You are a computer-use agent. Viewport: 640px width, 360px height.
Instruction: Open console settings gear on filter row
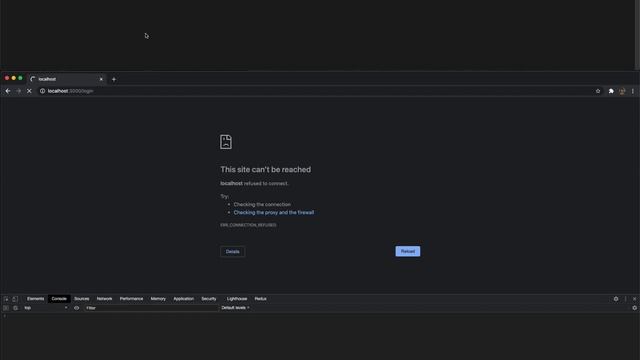(634, 308)
